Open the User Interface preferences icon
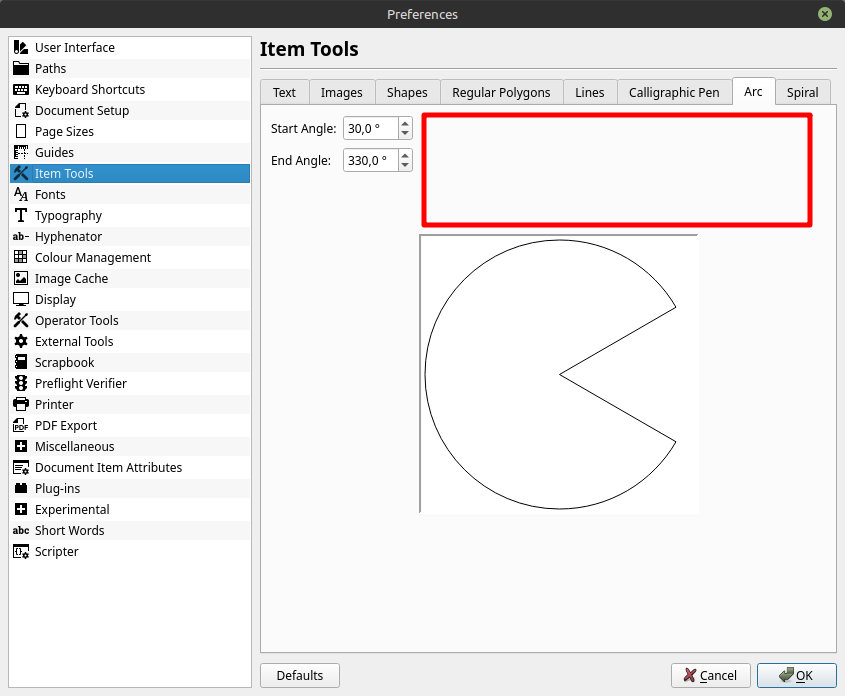The height and width of the screenshot is (696, 845). 21,47
